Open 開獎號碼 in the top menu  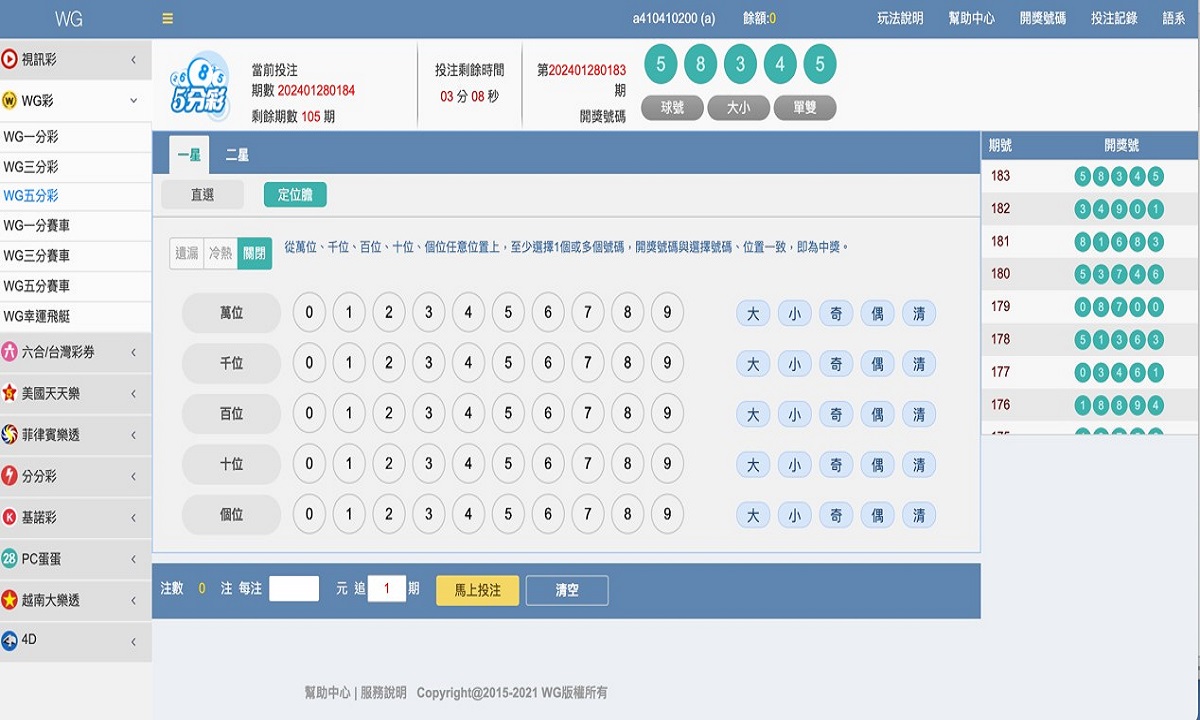(x=1043, y=18)
